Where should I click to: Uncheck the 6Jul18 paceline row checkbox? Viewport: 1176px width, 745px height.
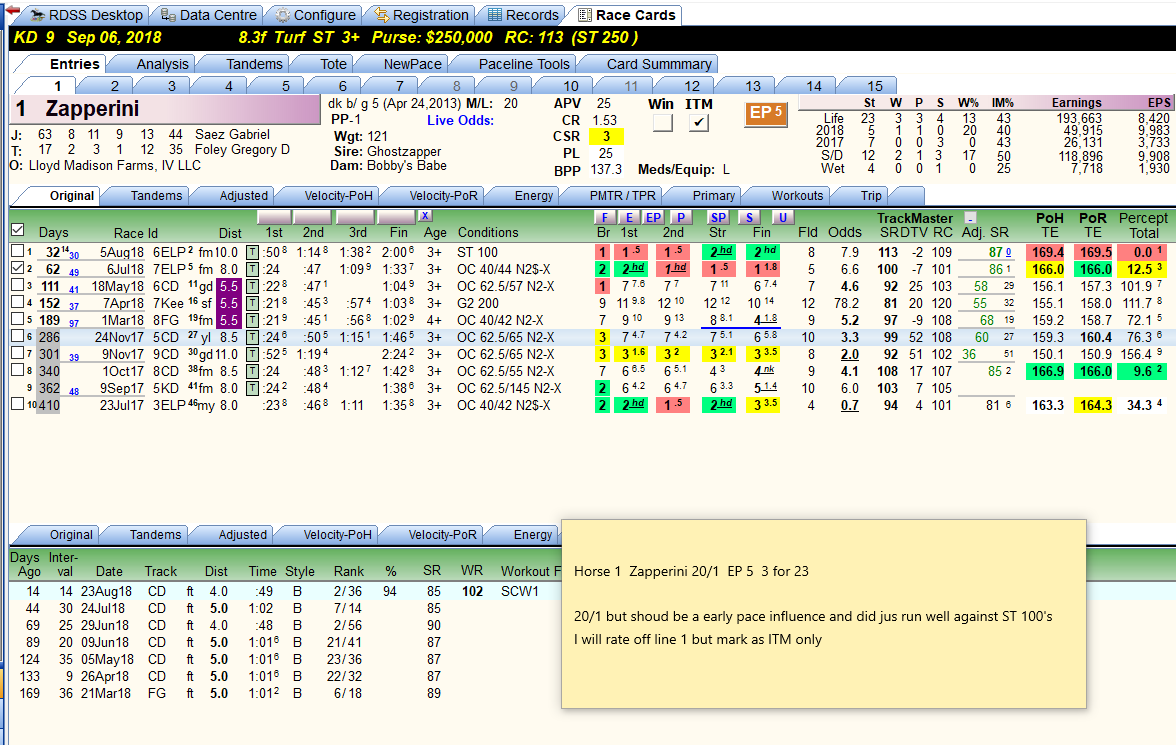[x=18, y=267]
